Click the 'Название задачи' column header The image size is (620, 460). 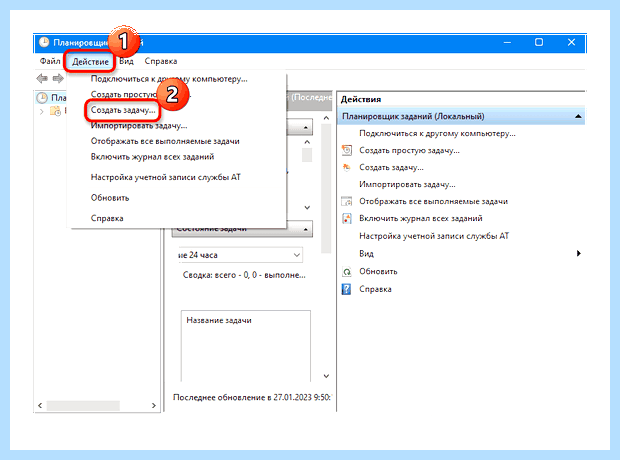pyautogui.click(x=219, y=320)
